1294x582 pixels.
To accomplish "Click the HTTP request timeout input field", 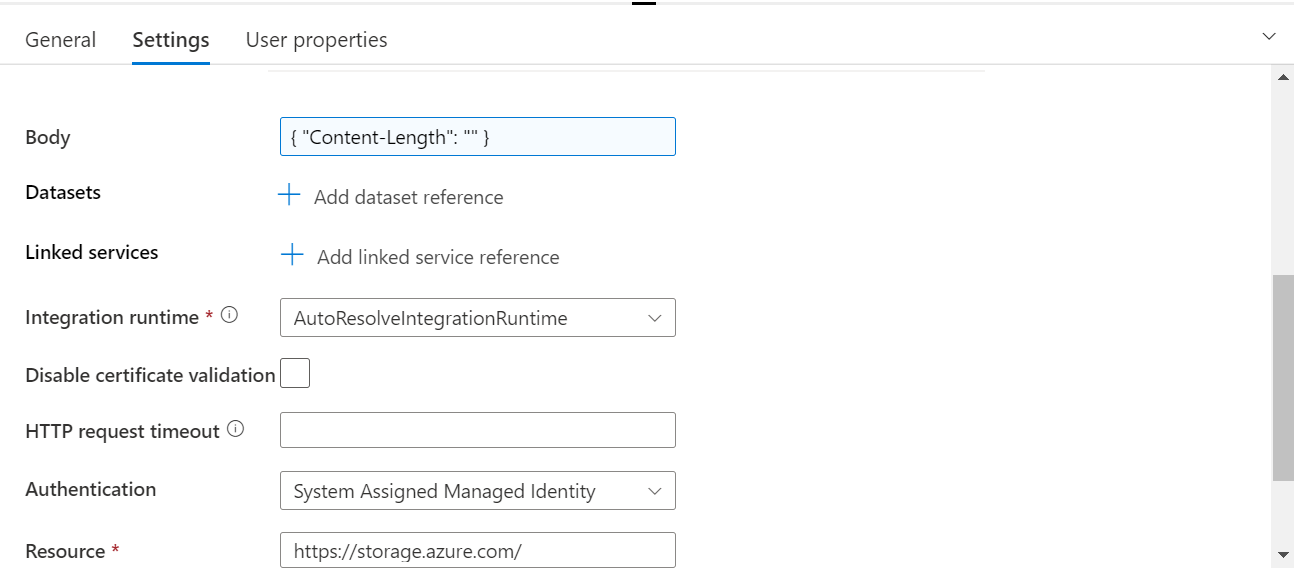I will 477,429.
